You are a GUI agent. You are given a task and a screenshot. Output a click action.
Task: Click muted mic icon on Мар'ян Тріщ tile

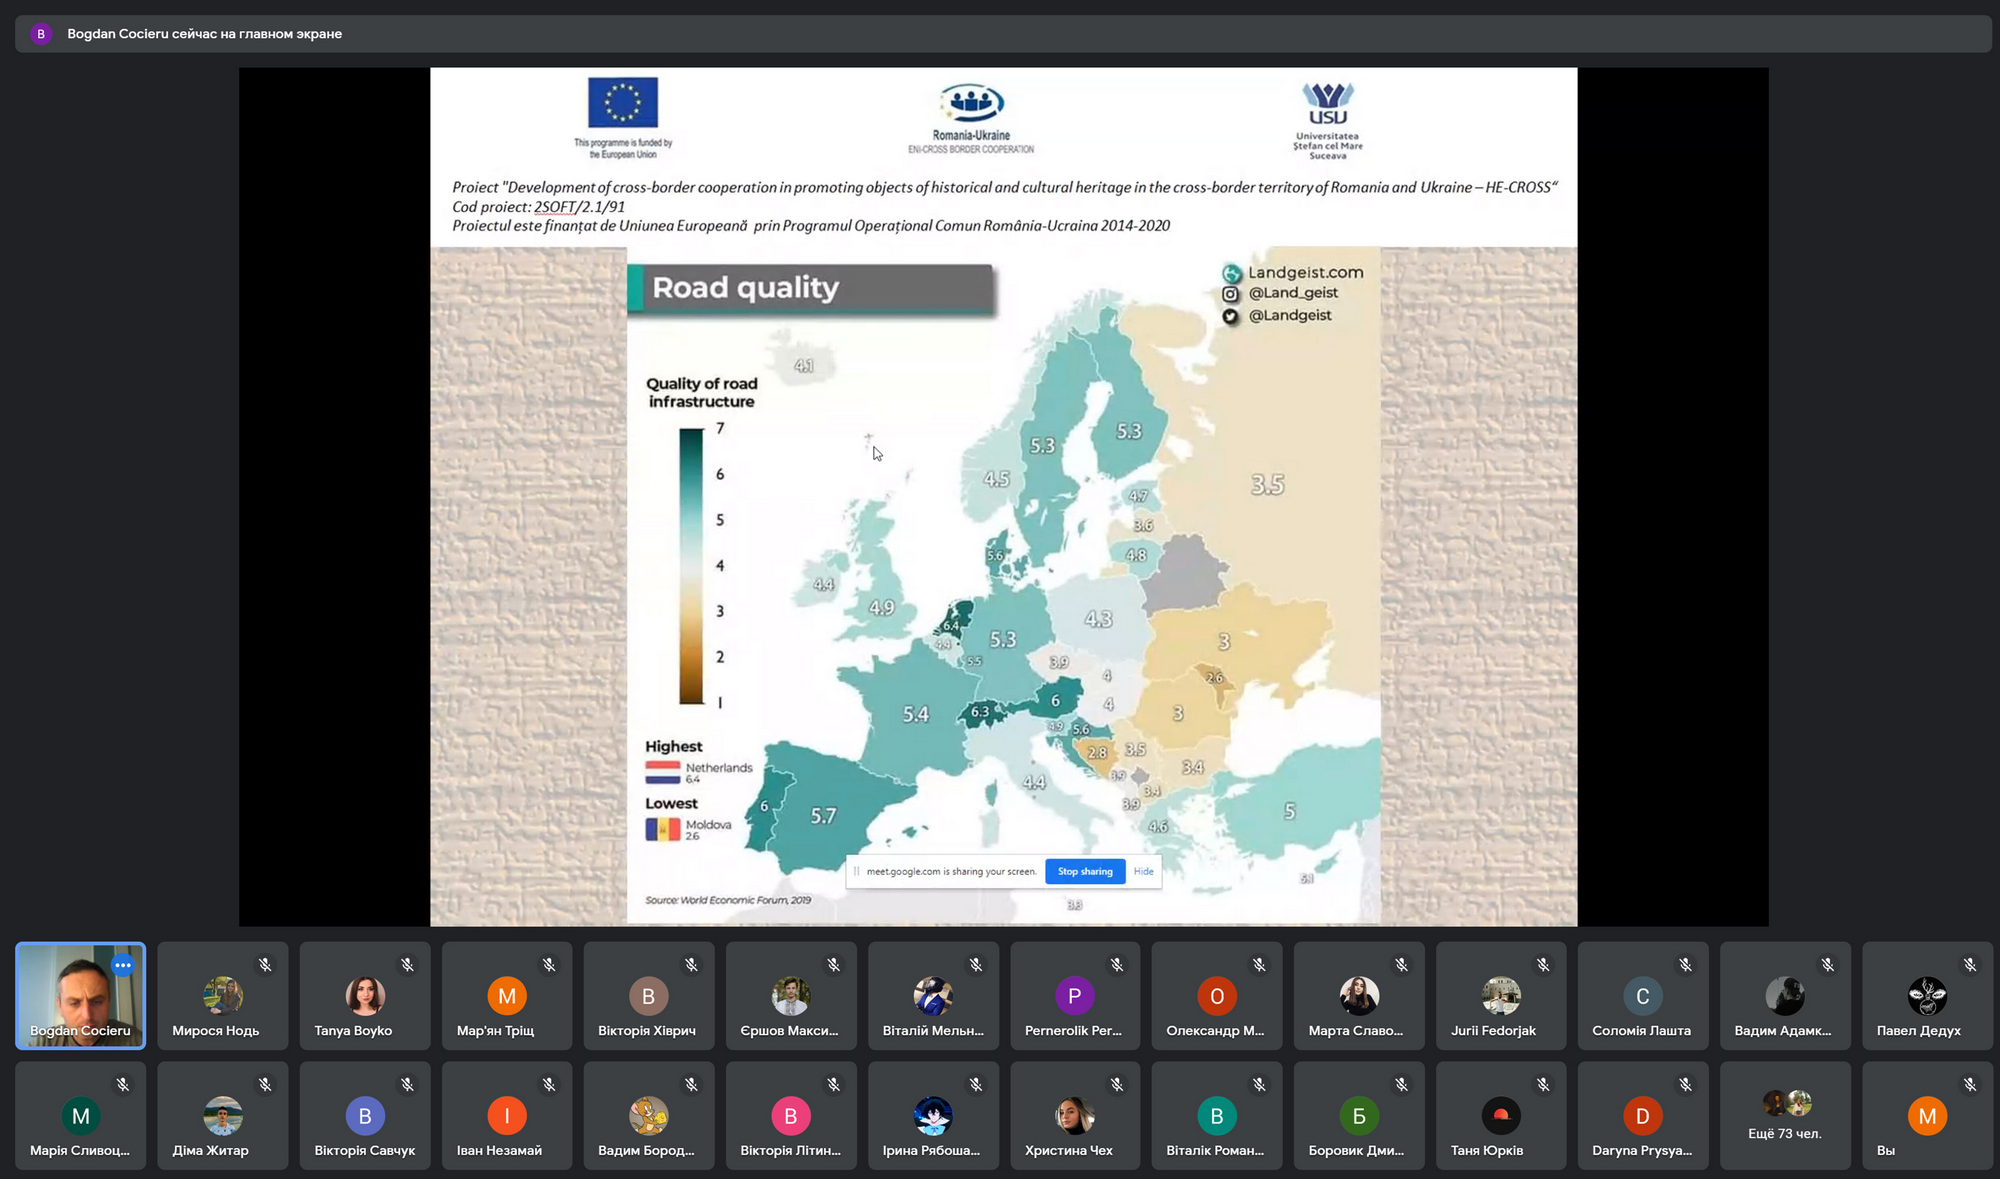click(549, 965)
